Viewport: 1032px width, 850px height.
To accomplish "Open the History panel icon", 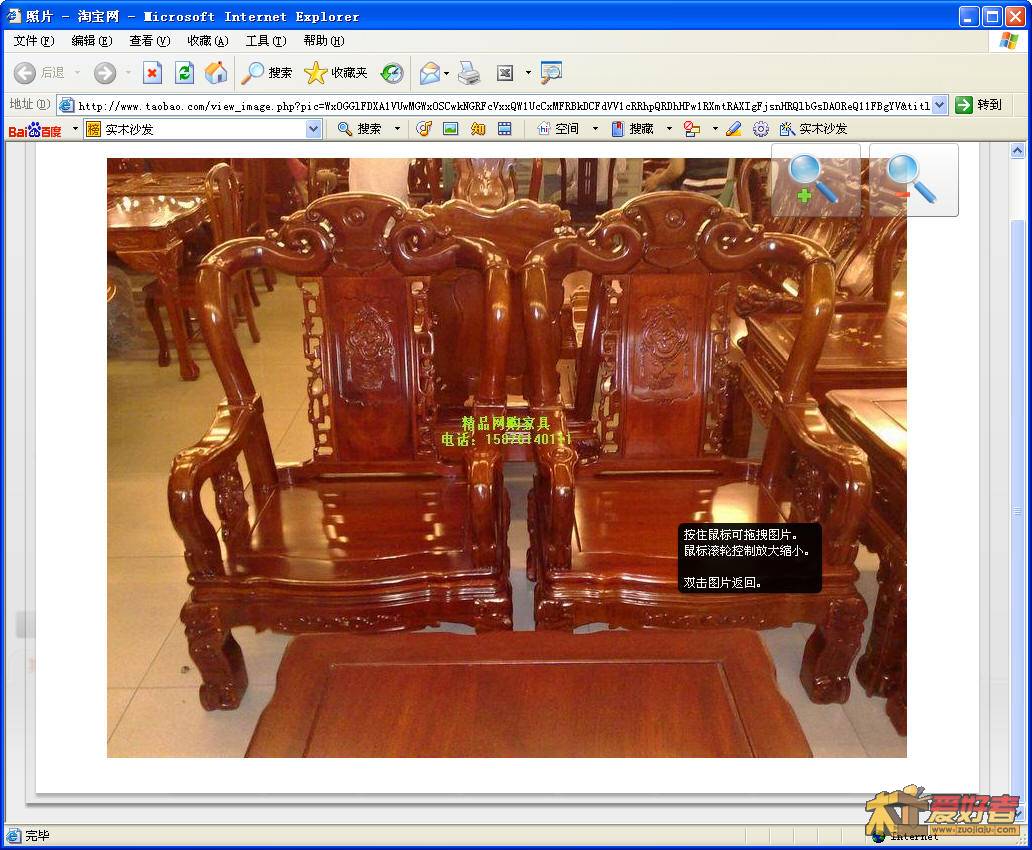I will point(392,73).
